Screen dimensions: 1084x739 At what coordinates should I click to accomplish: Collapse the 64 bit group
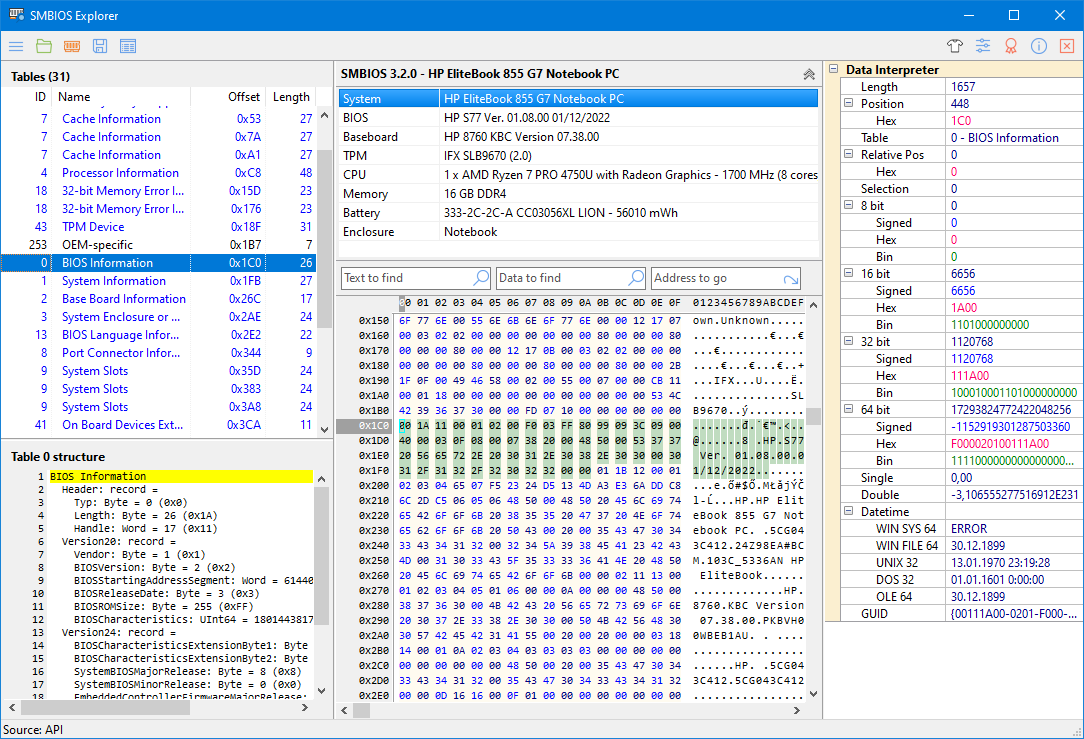click(848, 409)
